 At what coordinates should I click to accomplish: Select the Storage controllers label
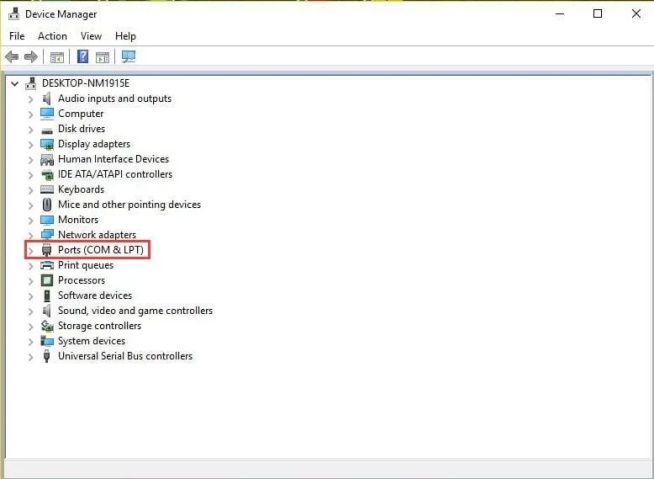point(99,325)
